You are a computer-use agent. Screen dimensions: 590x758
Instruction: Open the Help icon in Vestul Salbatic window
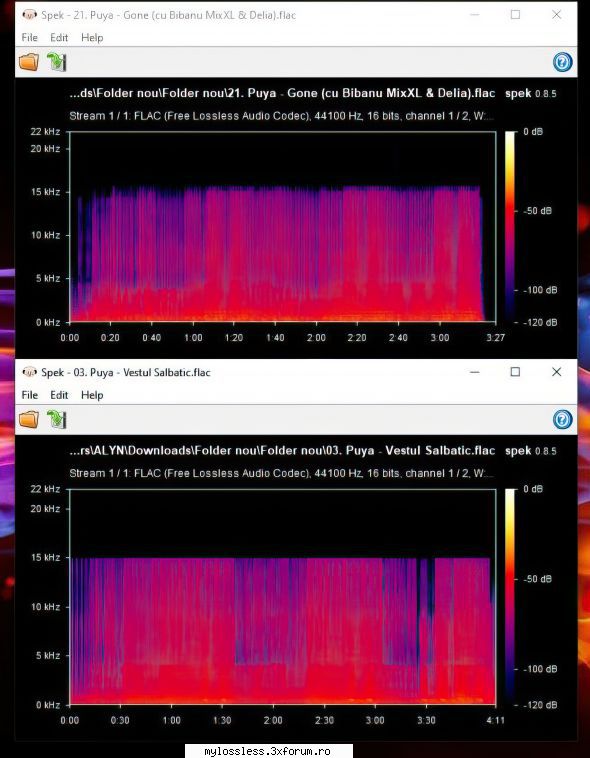coord(562,419)
